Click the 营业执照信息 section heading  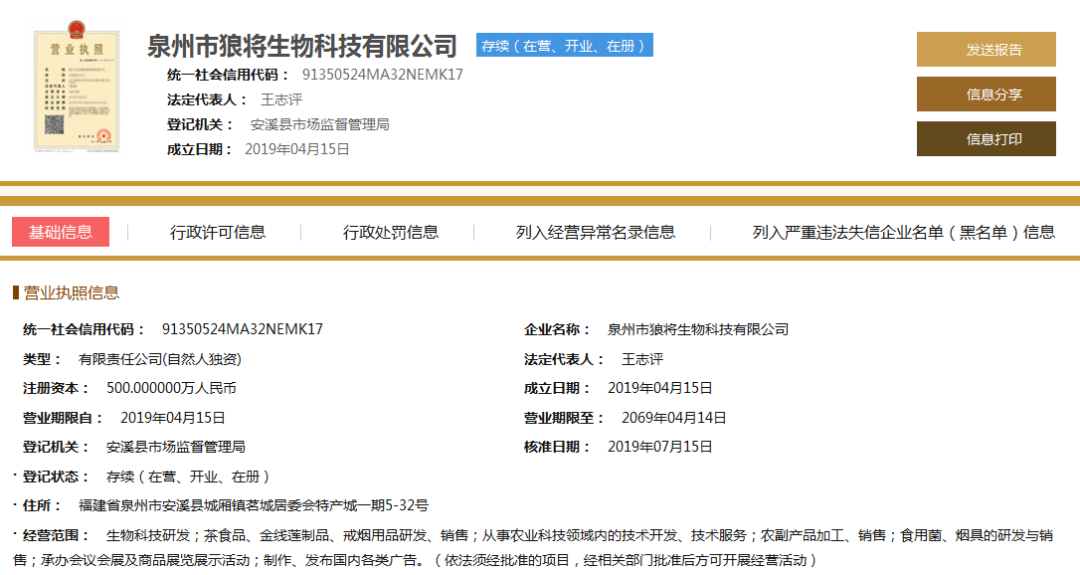point(71,292)
